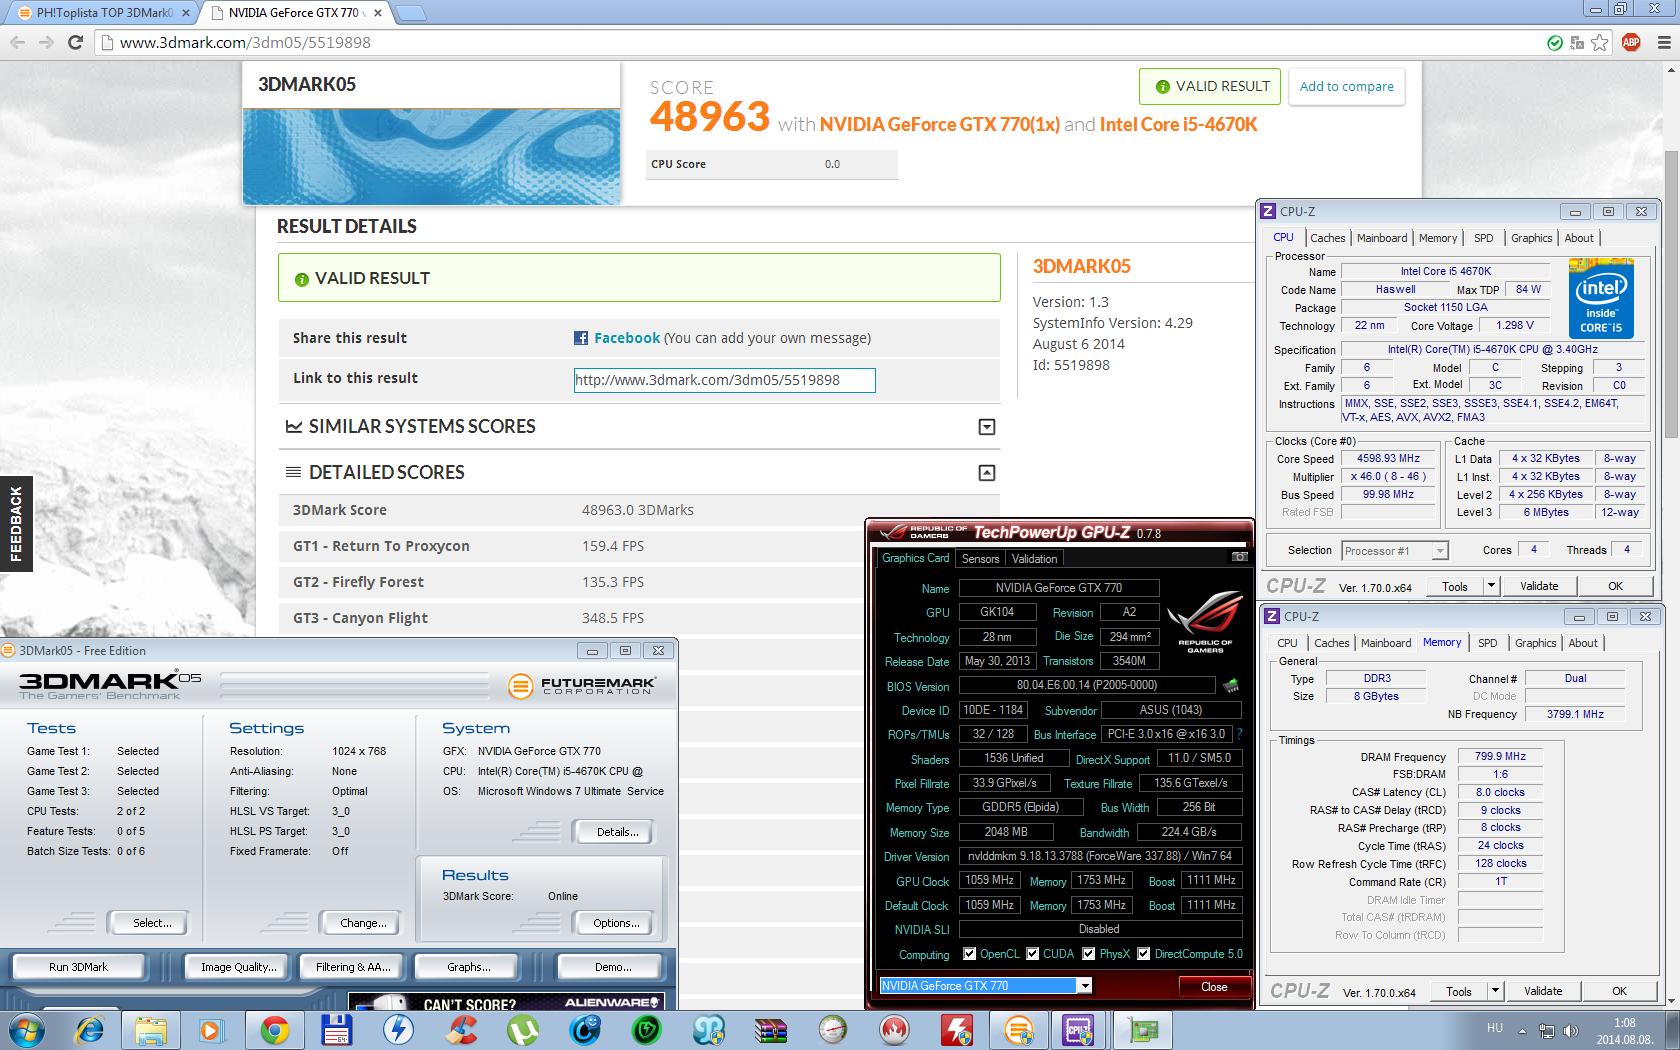Open the GPU selection dropdown in GPU-Z

click(1084, 986)
